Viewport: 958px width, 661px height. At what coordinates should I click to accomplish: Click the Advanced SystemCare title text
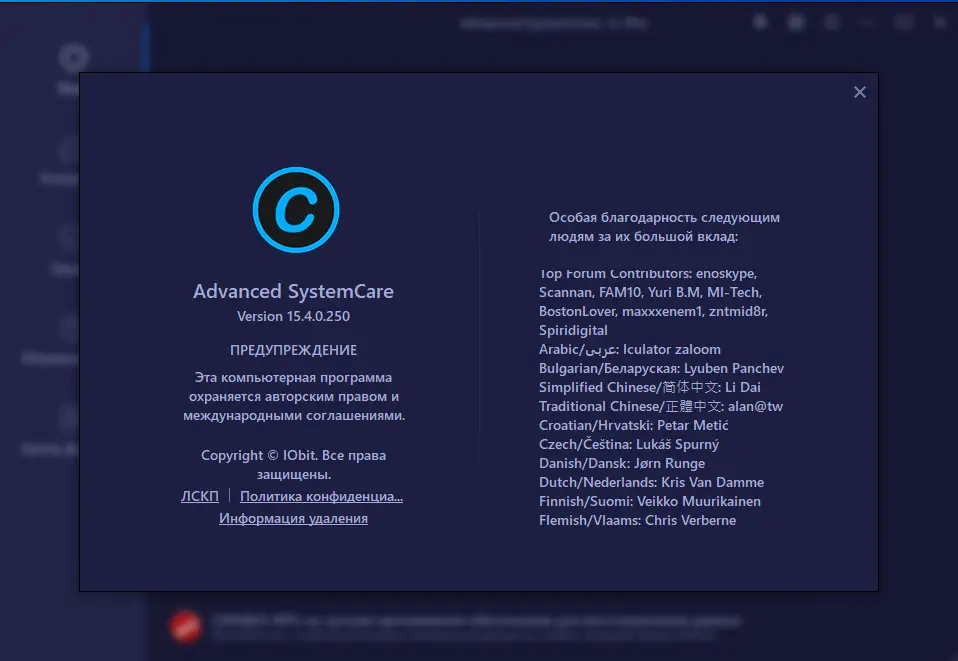coord(293,291)
